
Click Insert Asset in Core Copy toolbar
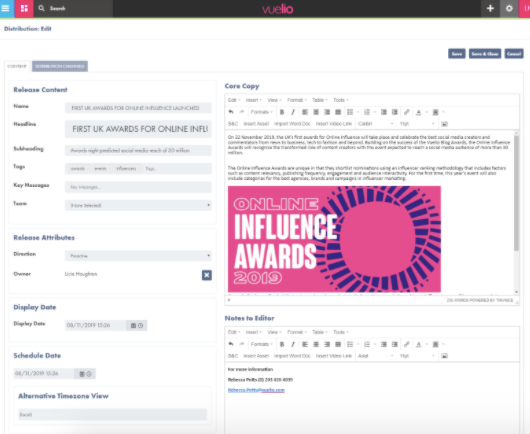pos(256,124)
